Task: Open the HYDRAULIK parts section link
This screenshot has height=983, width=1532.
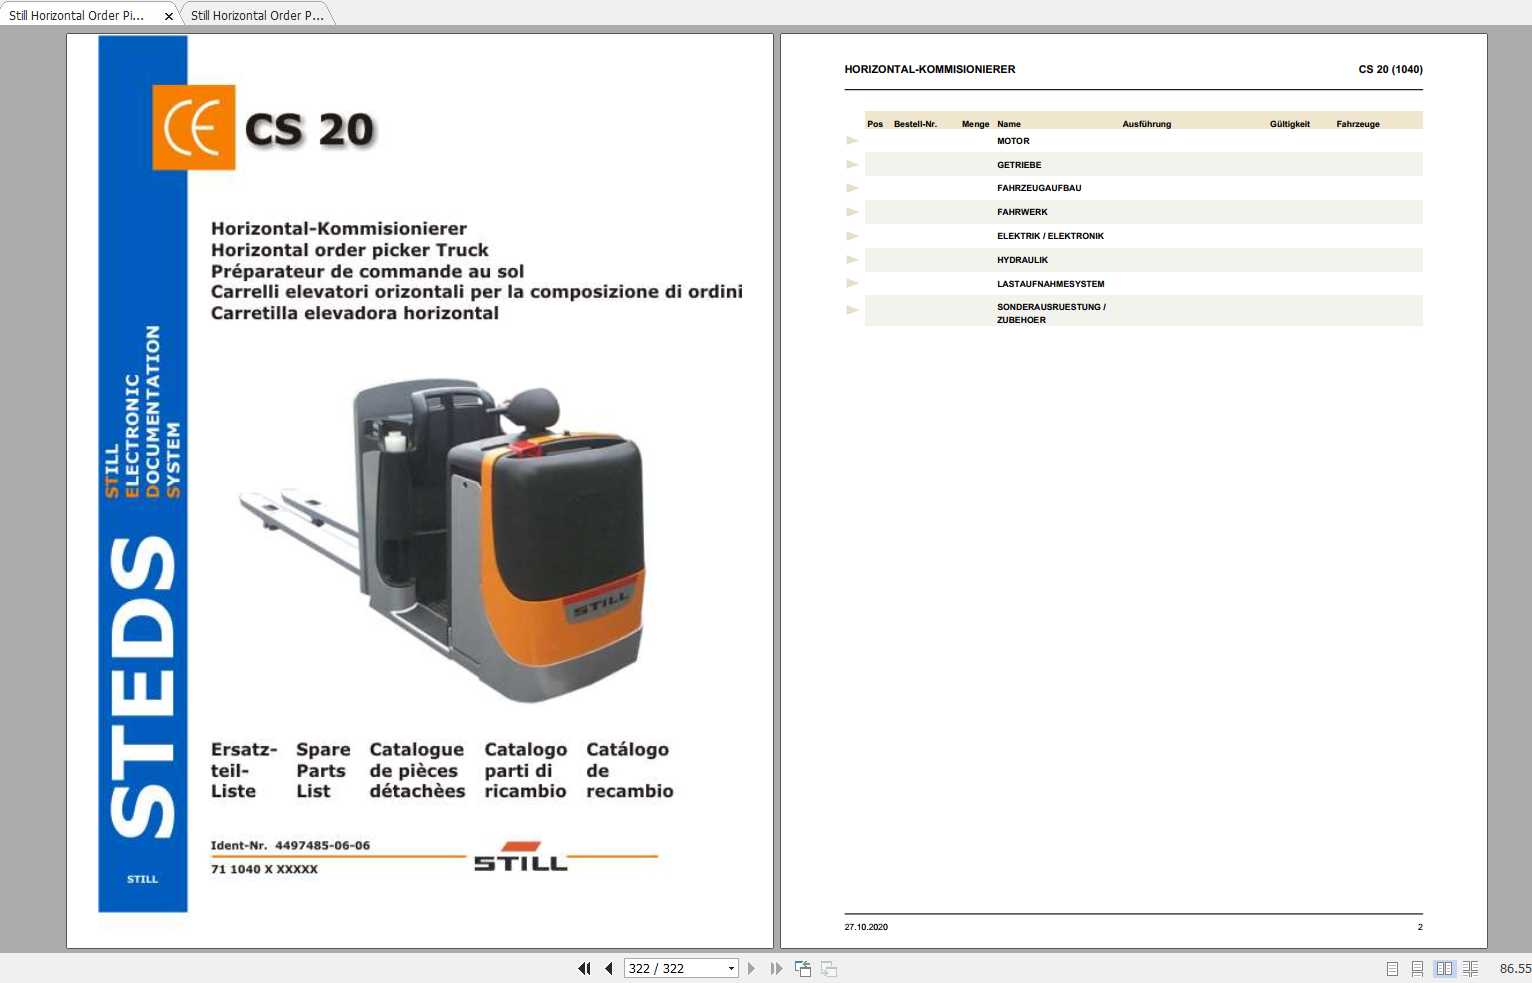Action: point(1023,259)
